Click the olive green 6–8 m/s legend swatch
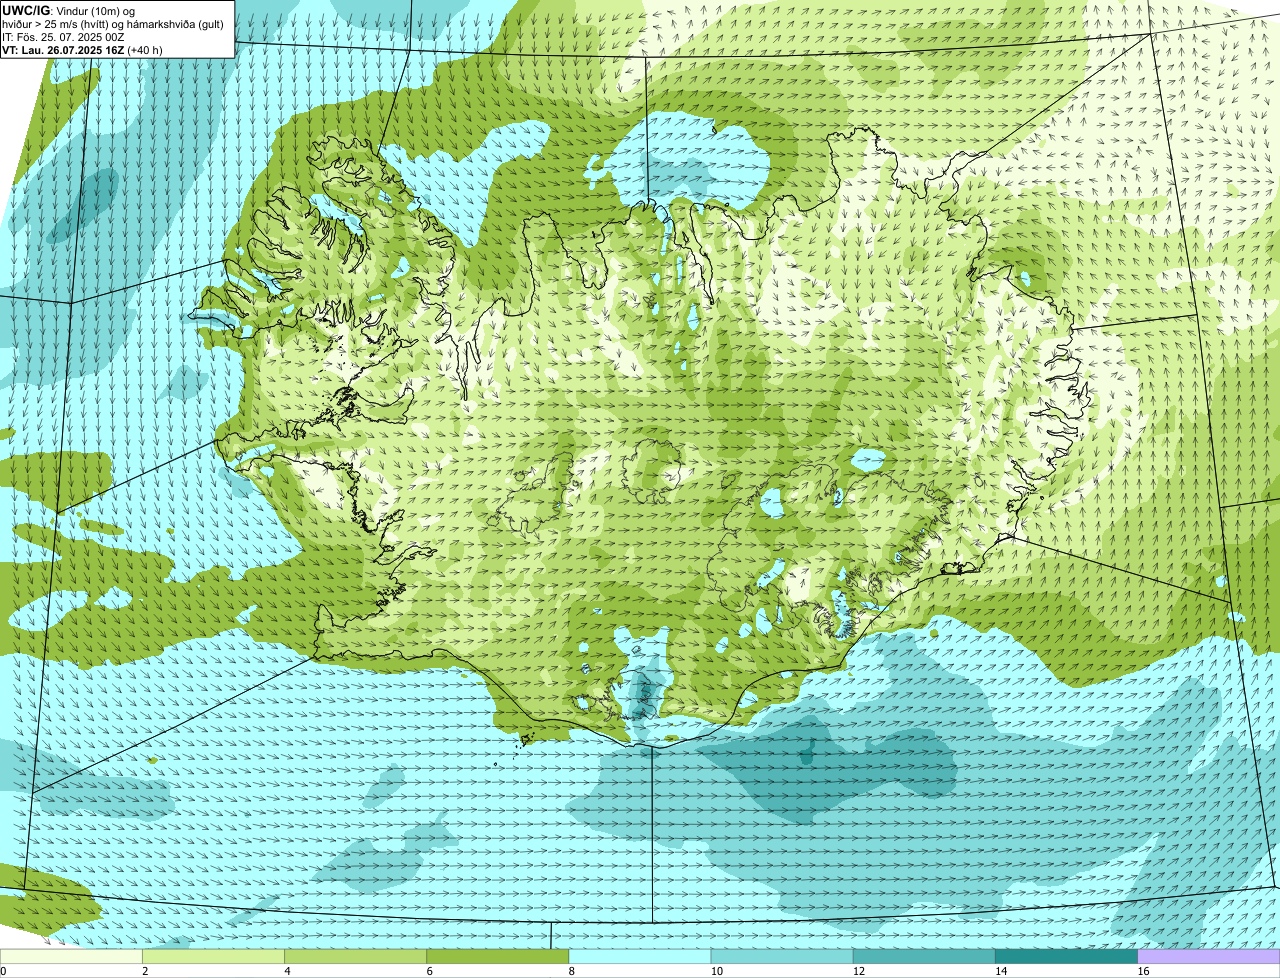The height and width of the screenshot is (978, 1280). click(498, 956)
